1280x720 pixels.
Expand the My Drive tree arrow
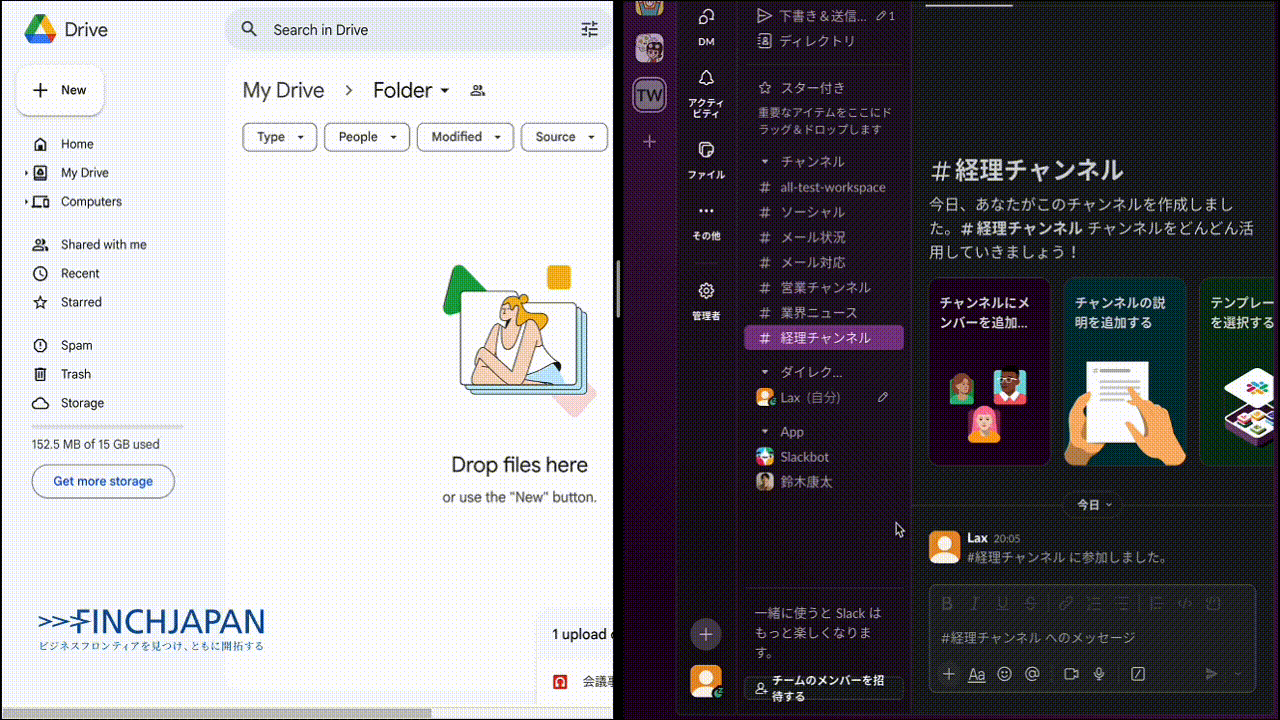[26, 173]
